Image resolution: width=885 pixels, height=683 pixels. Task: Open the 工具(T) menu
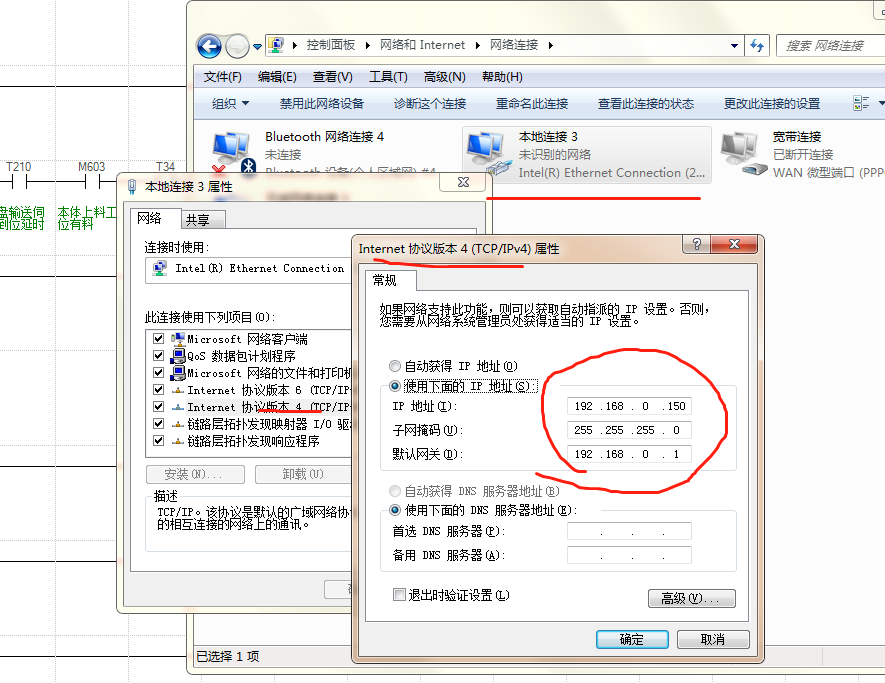[x=387, y=77]
